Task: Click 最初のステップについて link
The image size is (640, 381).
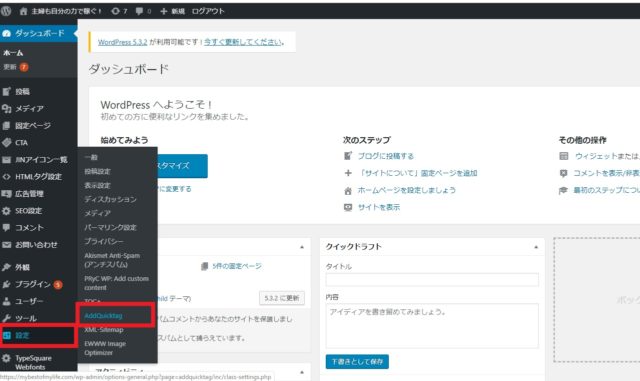Action: (607, 190)
